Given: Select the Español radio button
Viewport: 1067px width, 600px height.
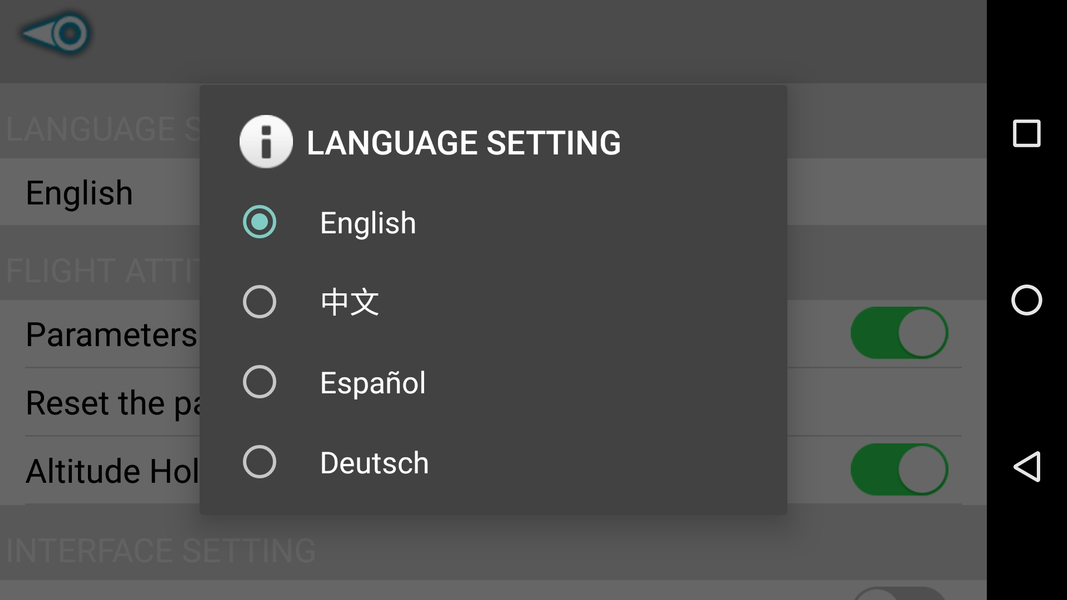Looking at the screenshot, I should click(x=260, y=382).
